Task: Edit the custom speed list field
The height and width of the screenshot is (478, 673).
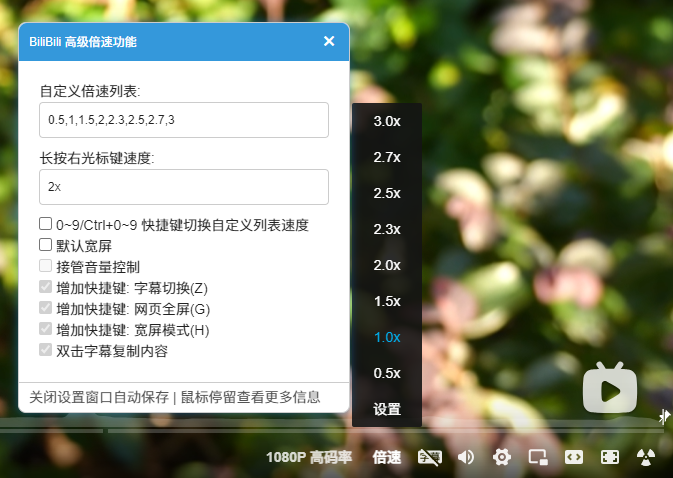Action: (184, 120)
